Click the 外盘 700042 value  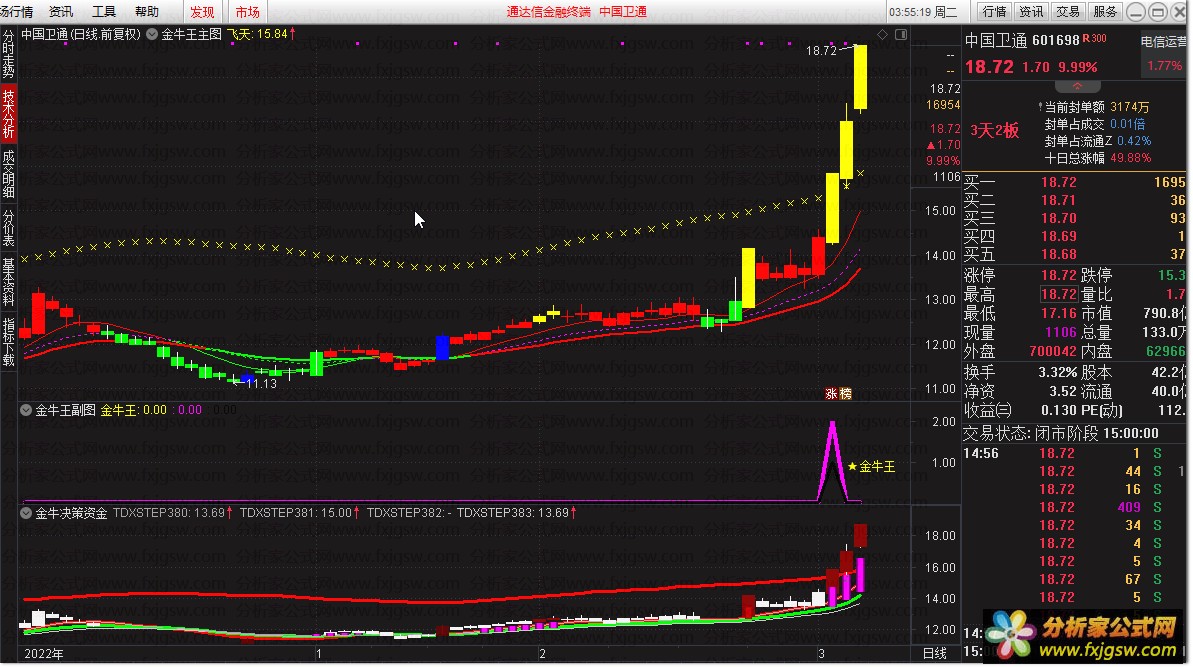point(1053,351)
